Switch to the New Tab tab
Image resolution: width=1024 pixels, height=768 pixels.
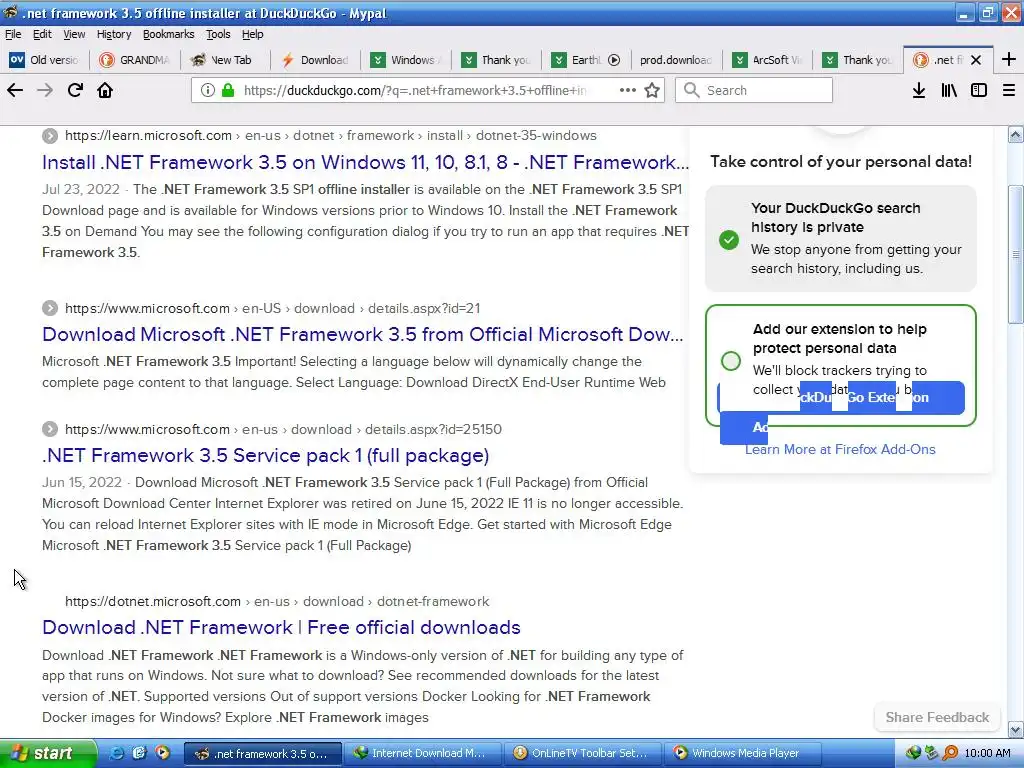[x=224, y=60]
